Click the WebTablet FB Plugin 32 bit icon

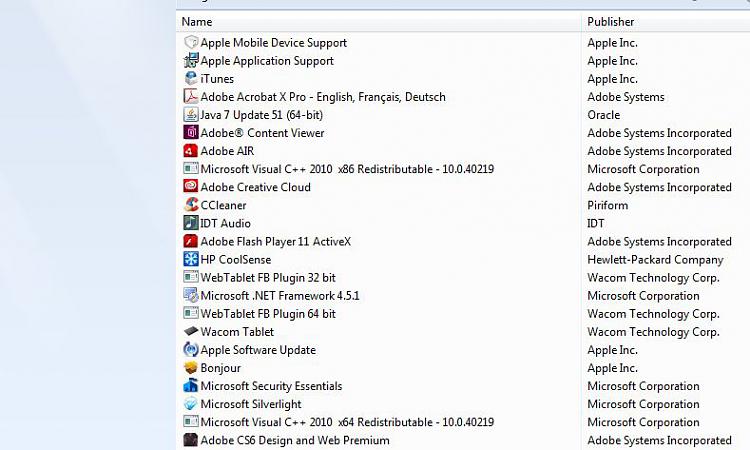(191, 277)
